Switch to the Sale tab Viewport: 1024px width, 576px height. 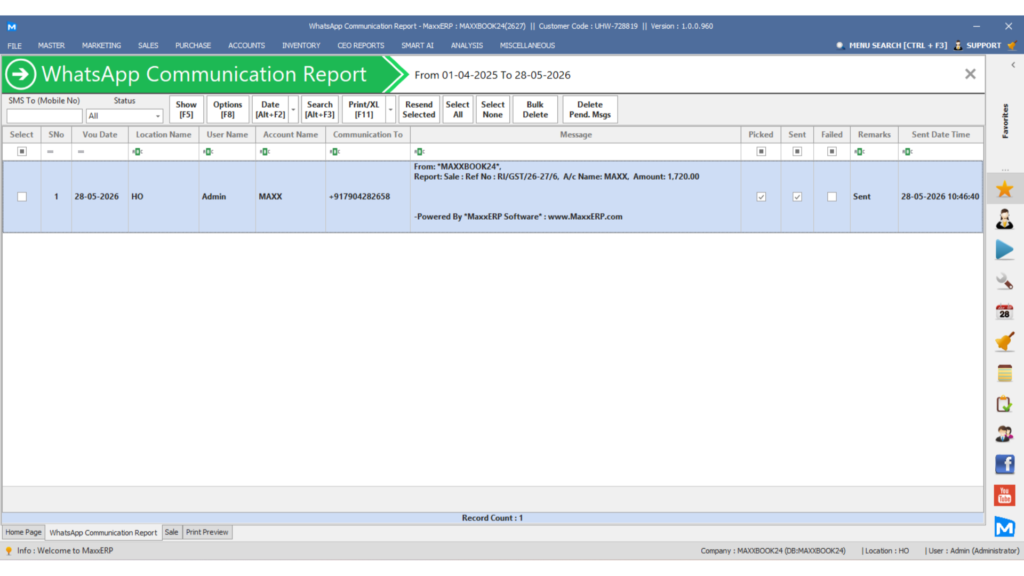point(171,532)
